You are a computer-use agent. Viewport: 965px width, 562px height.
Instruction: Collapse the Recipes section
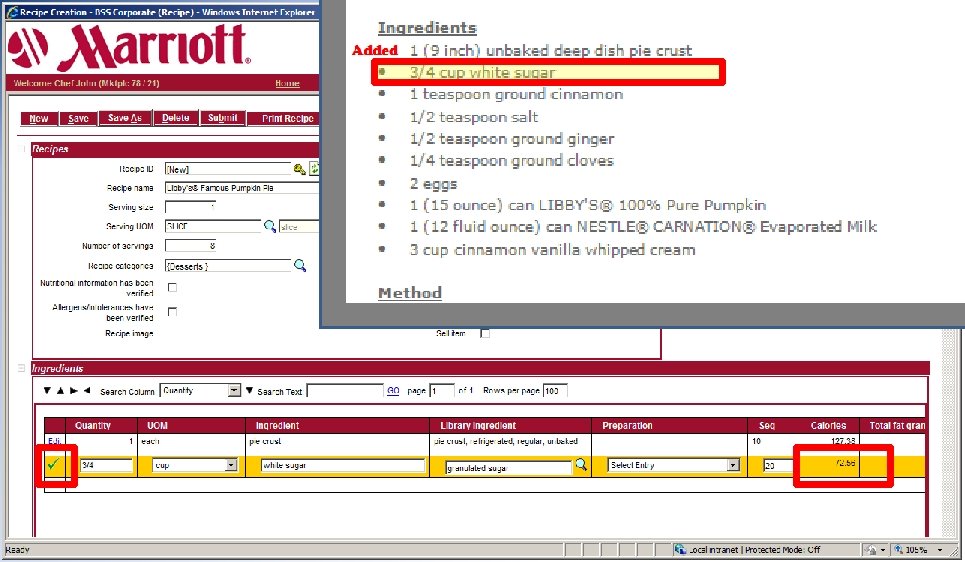(23, 149)
